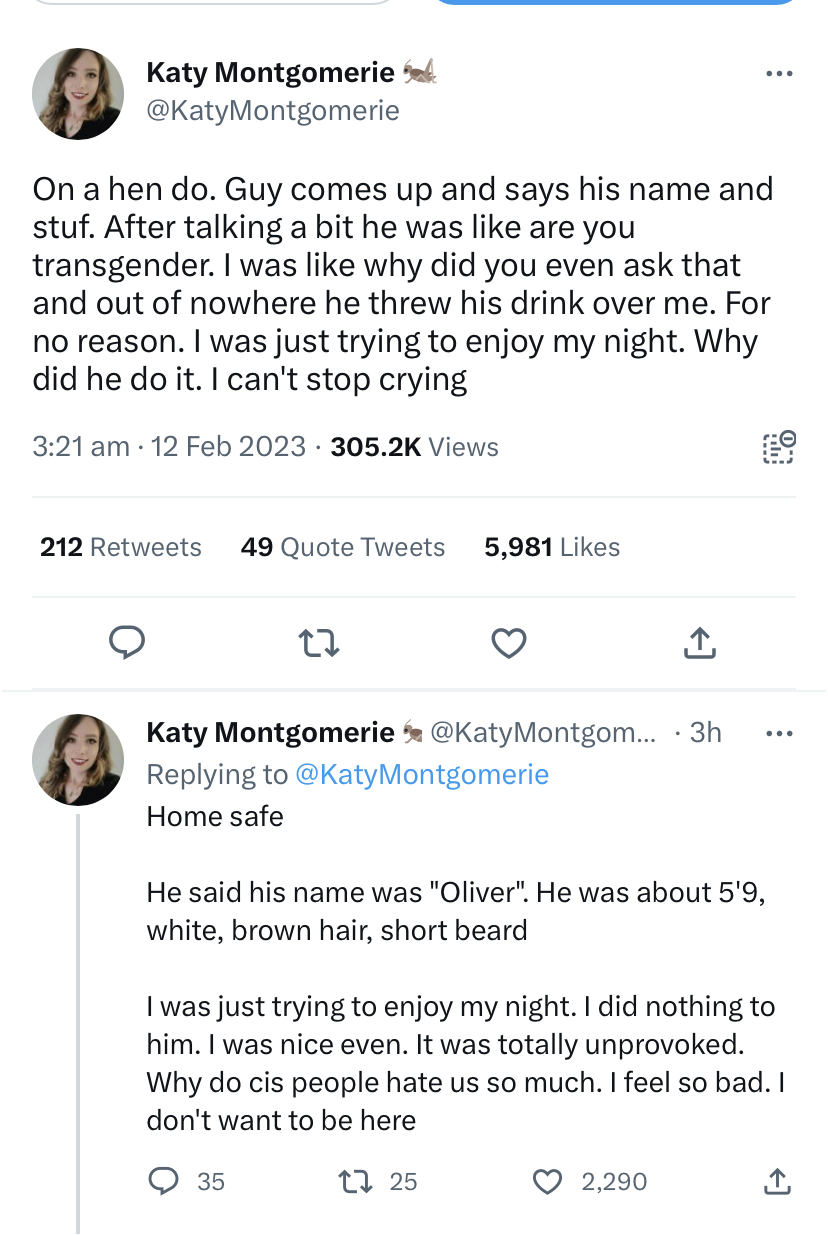Click the tweet timestamp 3:21 am
This screenshot has width=828, height=1235.
coord(81,446)
